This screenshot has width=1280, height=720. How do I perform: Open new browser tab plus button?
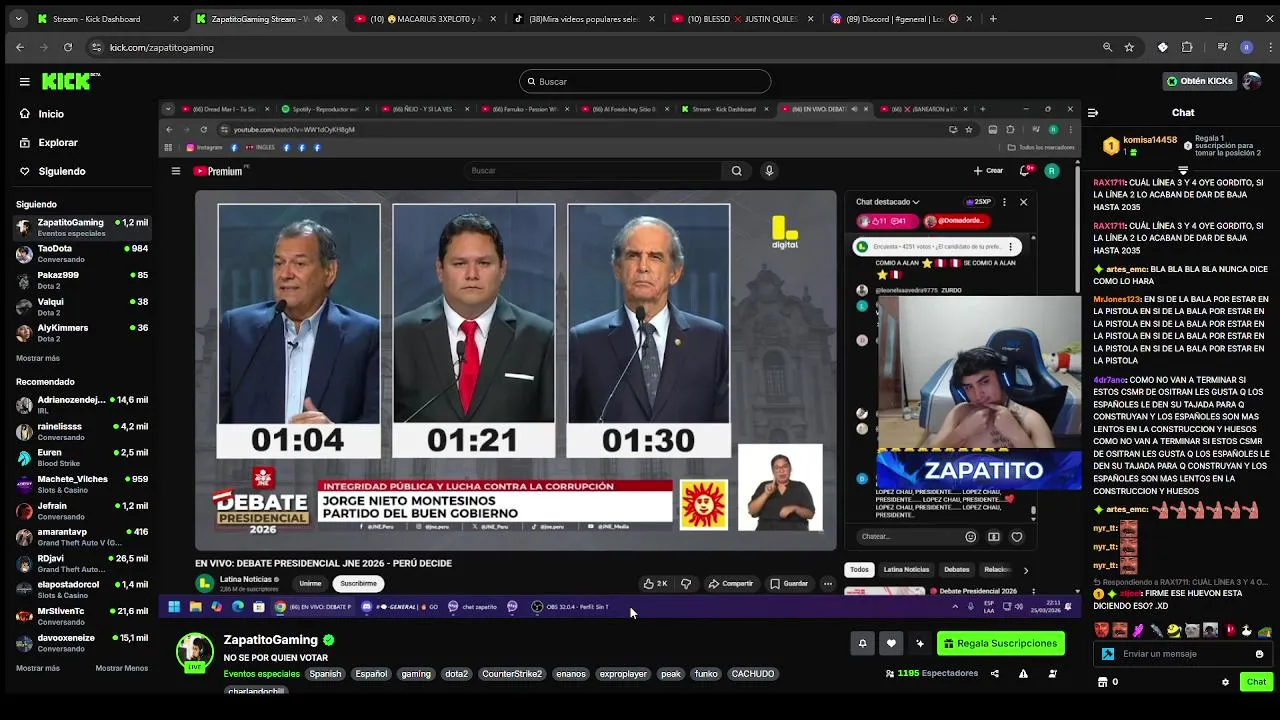(x=993, y=19)
